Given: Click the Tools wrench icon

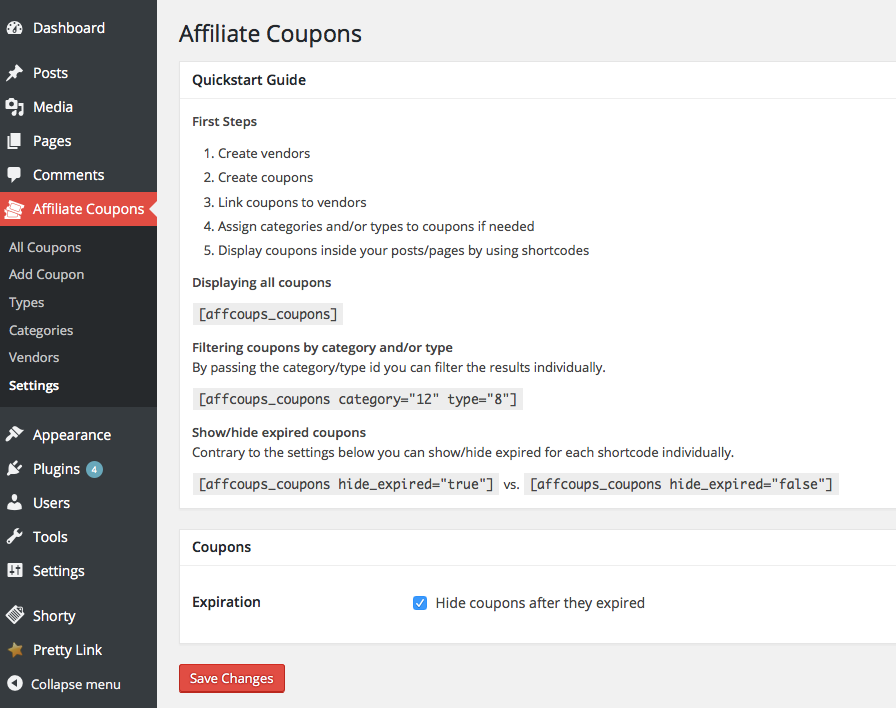Looking at the screenshot, I should 15,537.
